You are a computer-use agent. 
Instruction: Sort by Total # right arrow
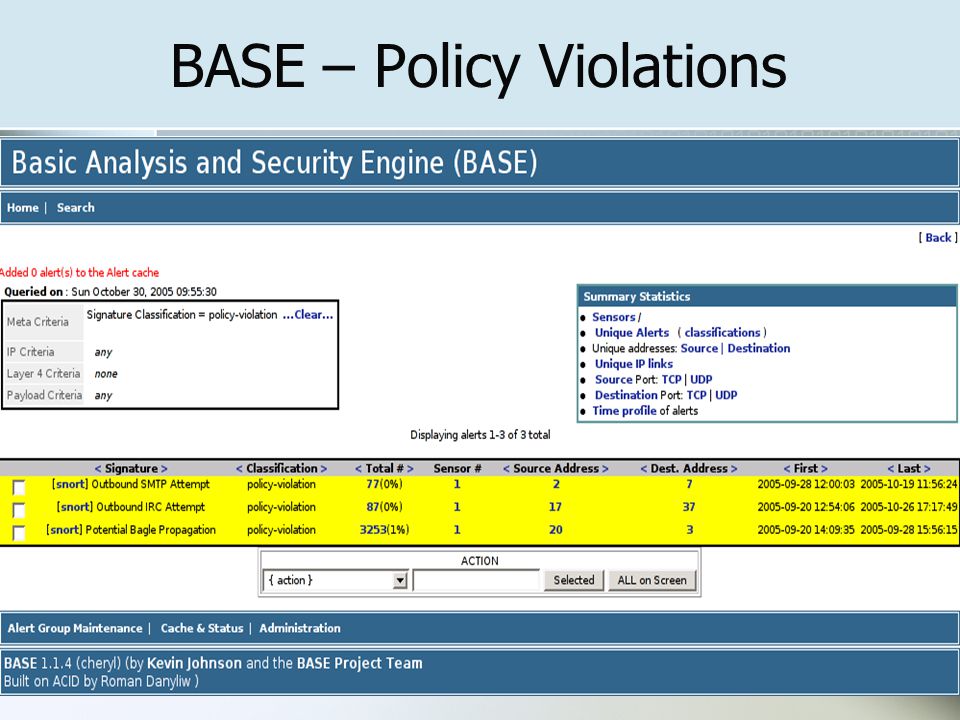pos(410,468)
